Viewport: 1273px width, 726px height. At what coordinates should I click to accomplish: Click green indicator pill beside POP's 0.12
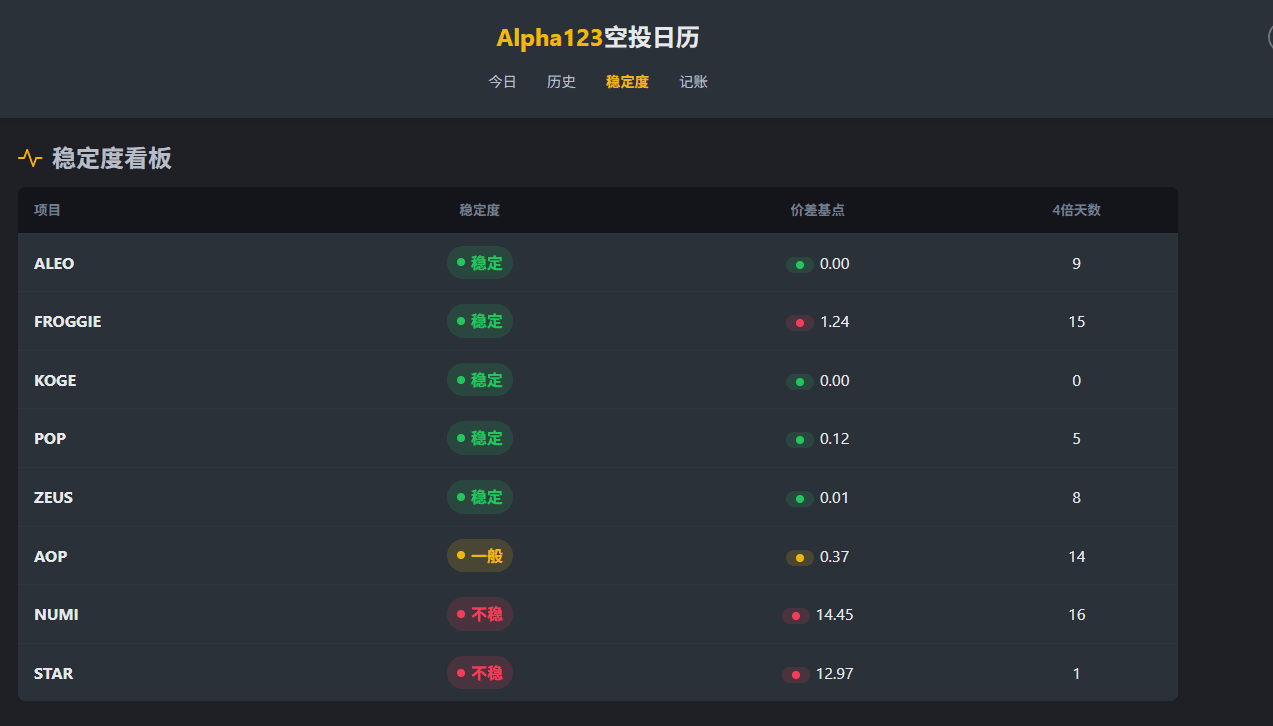tap(799, 440)
